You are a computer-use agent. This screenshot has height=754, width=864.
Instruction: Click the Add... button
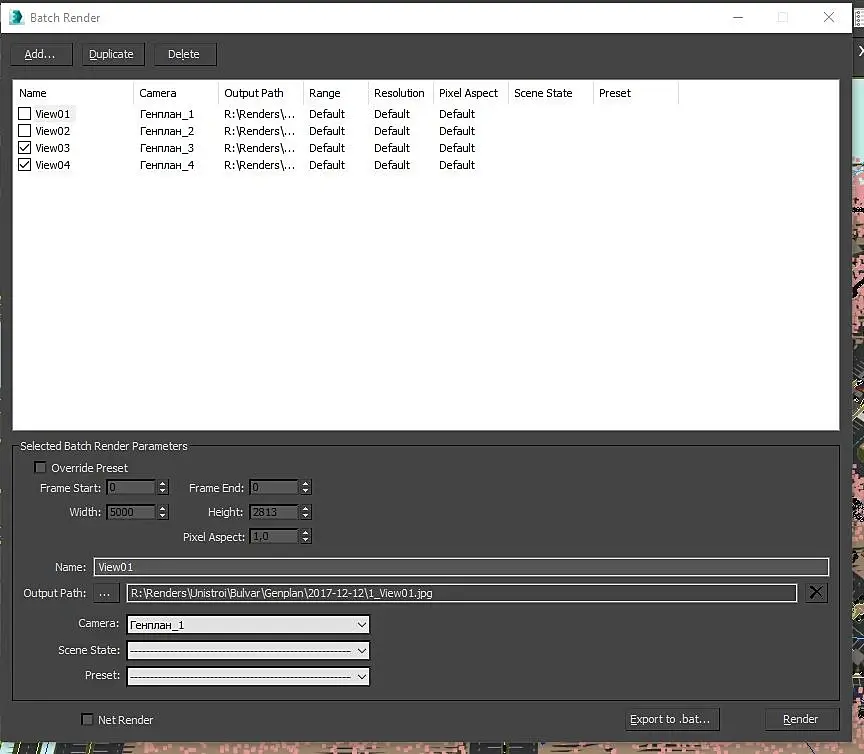(x=41, y=55)
